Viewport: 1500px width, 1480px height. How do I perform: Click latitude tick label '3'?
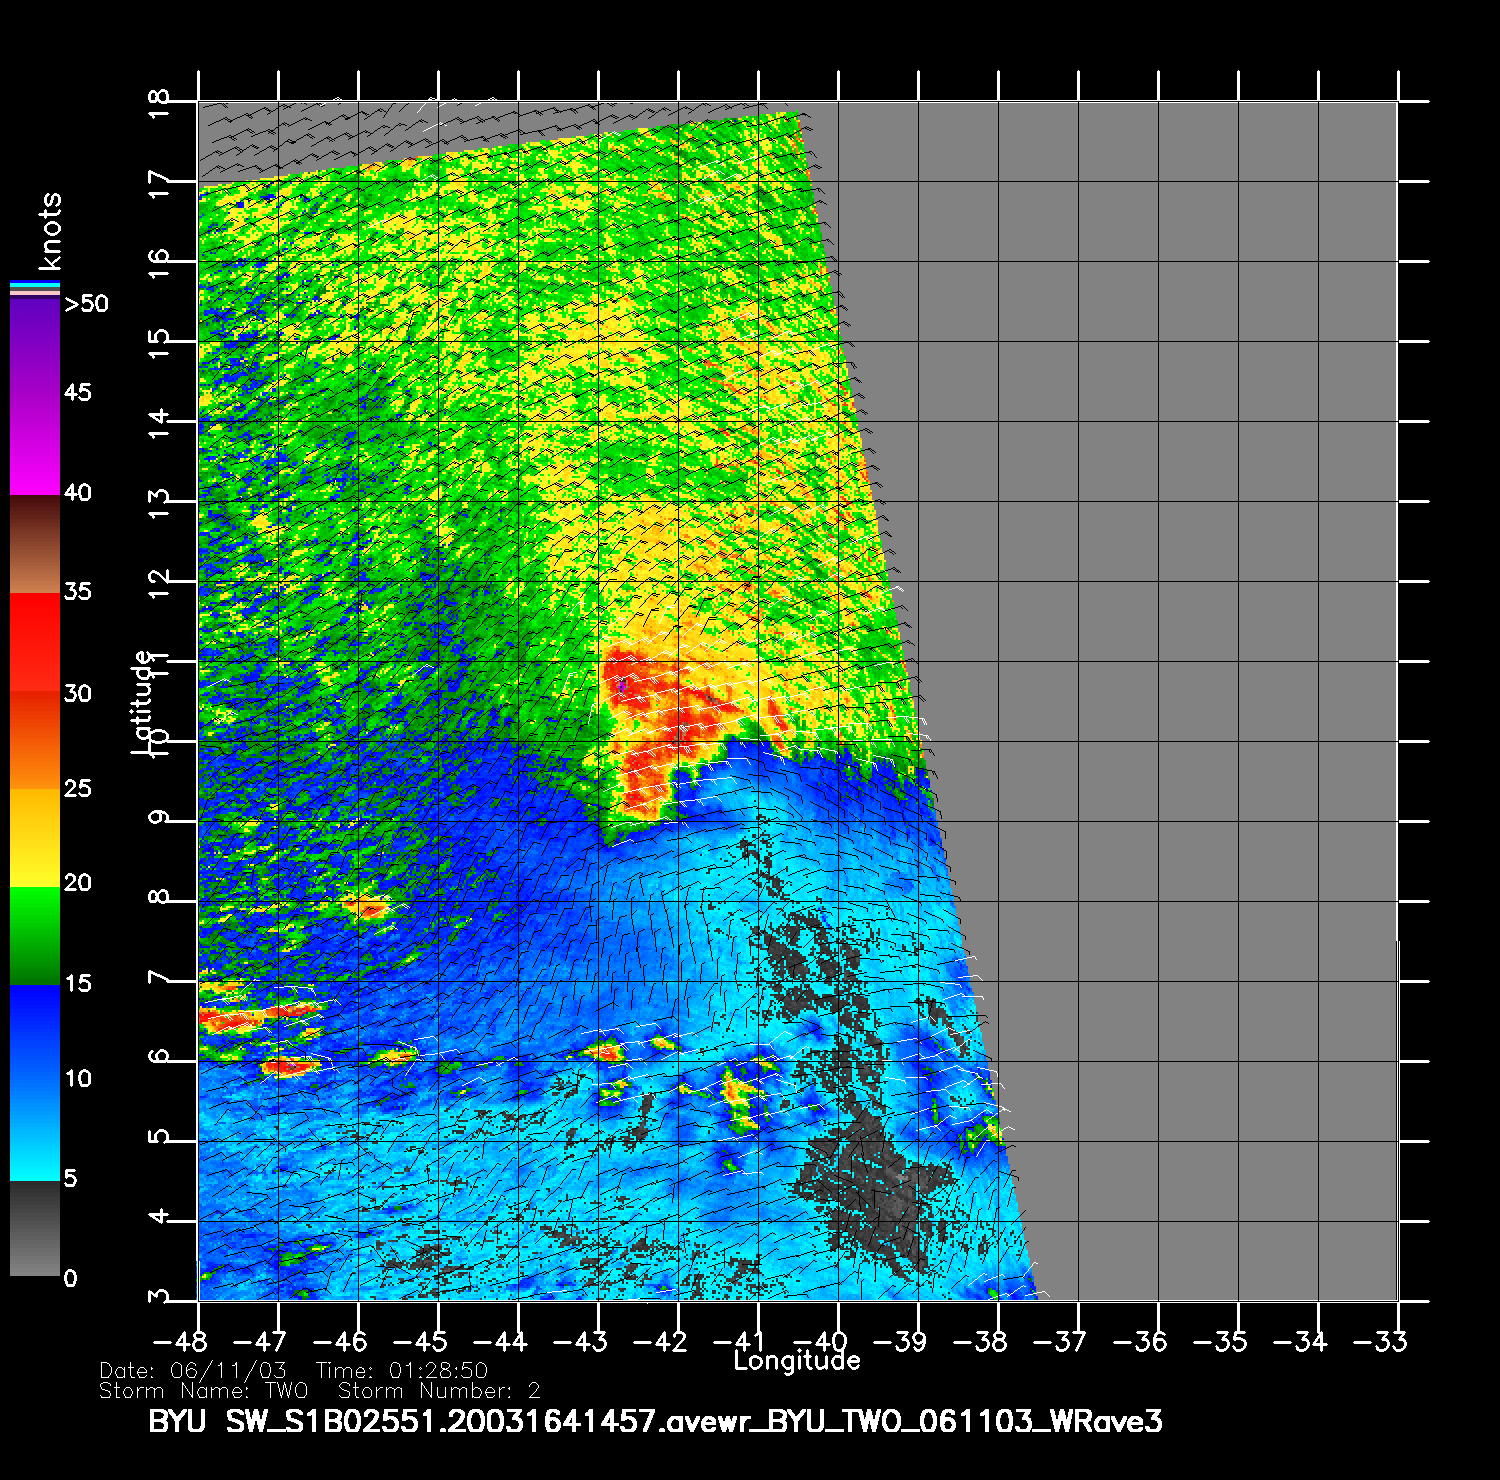159,1297
